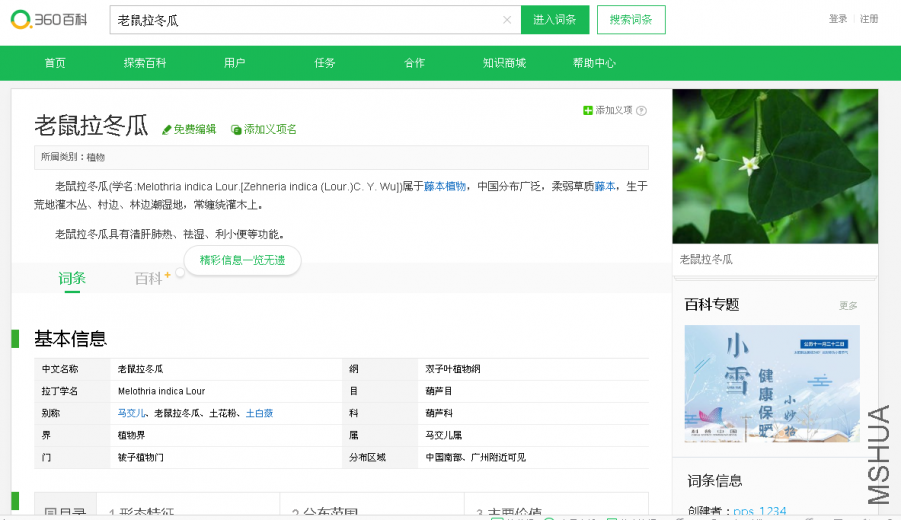Follow the 藤本 link in the description
The height and width of the screenshot is (520, 901).
[x=605, y=186]
